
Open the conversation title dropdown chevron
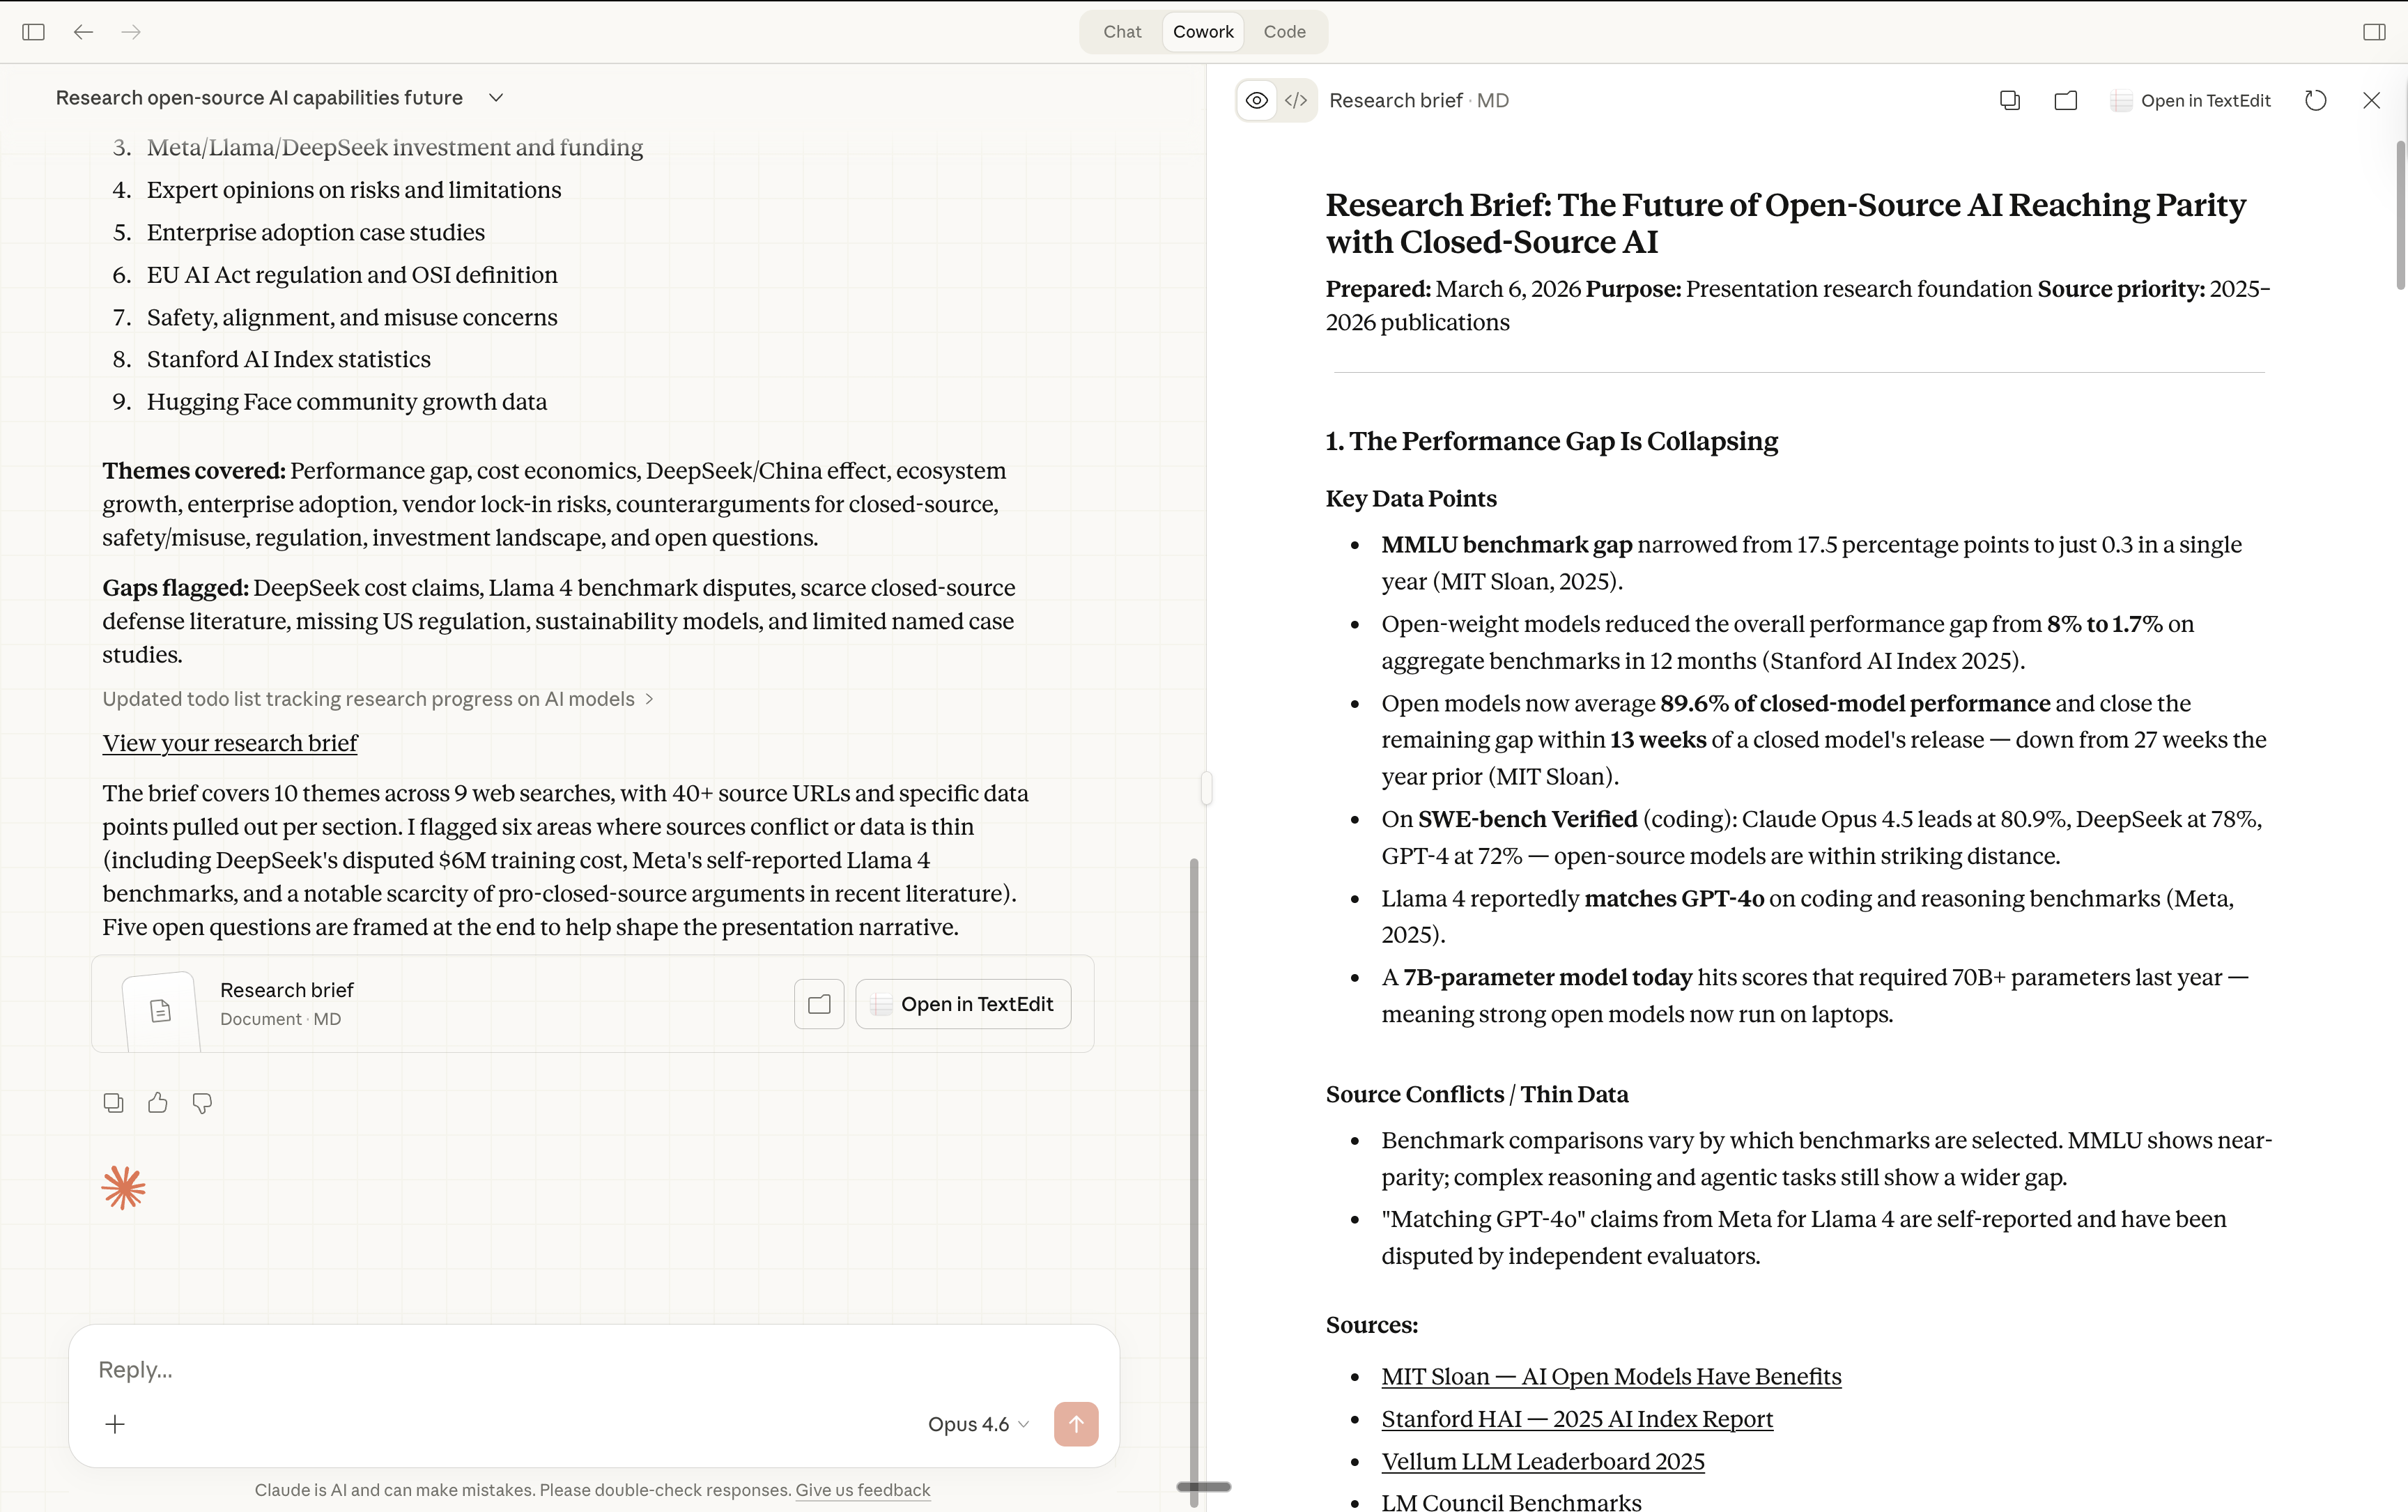[x=496, y=98]
